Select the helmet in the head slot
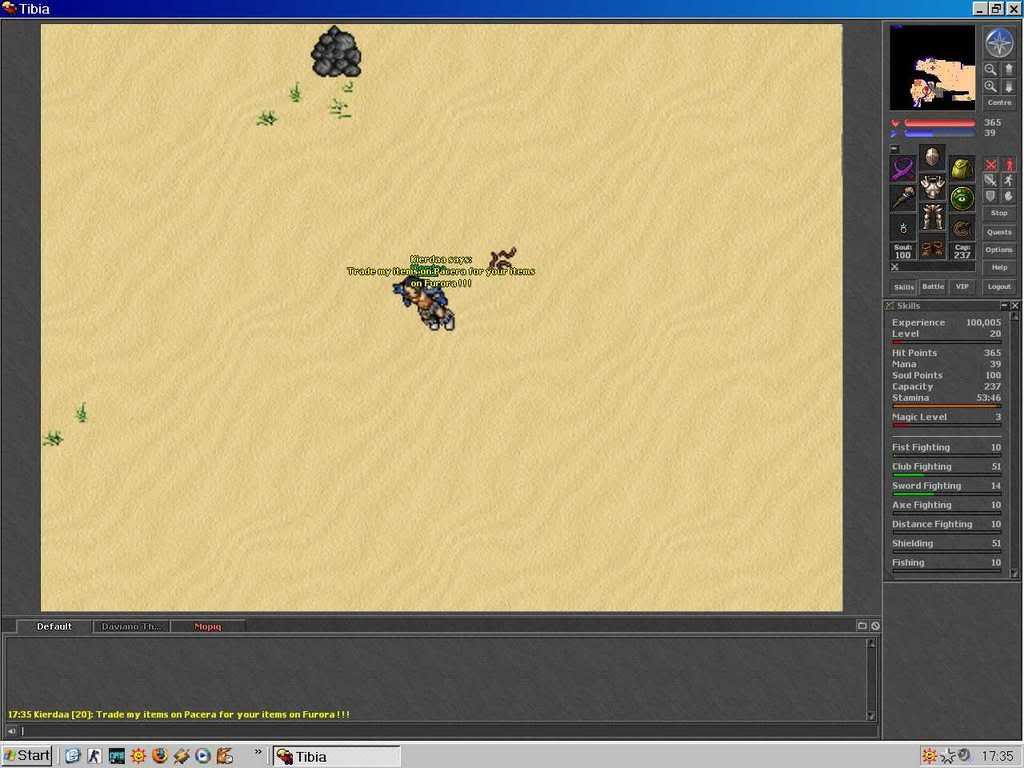 click(x=932, y=158)
